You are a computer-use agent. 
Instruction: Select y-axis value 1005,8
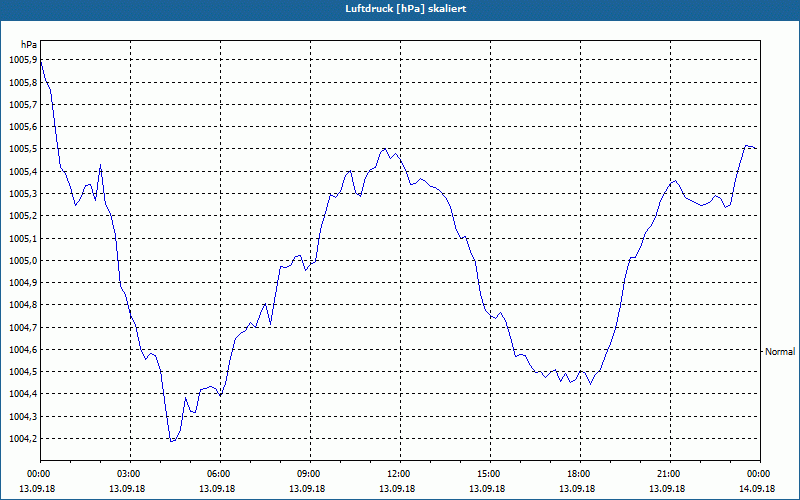point(23,83)
